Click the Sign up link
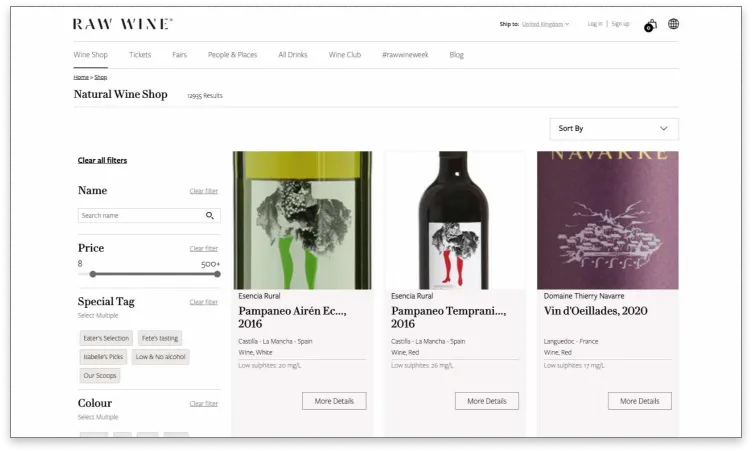Image resolution: width=752 pixels, height=452 pixels. click(620, 24)
